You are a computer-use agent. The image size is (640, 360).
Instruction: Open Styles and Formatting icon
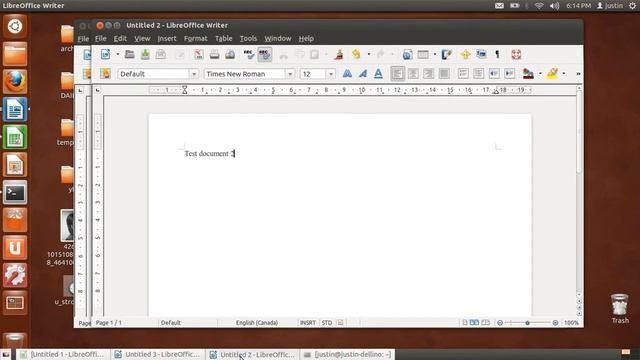click(105, 73)
